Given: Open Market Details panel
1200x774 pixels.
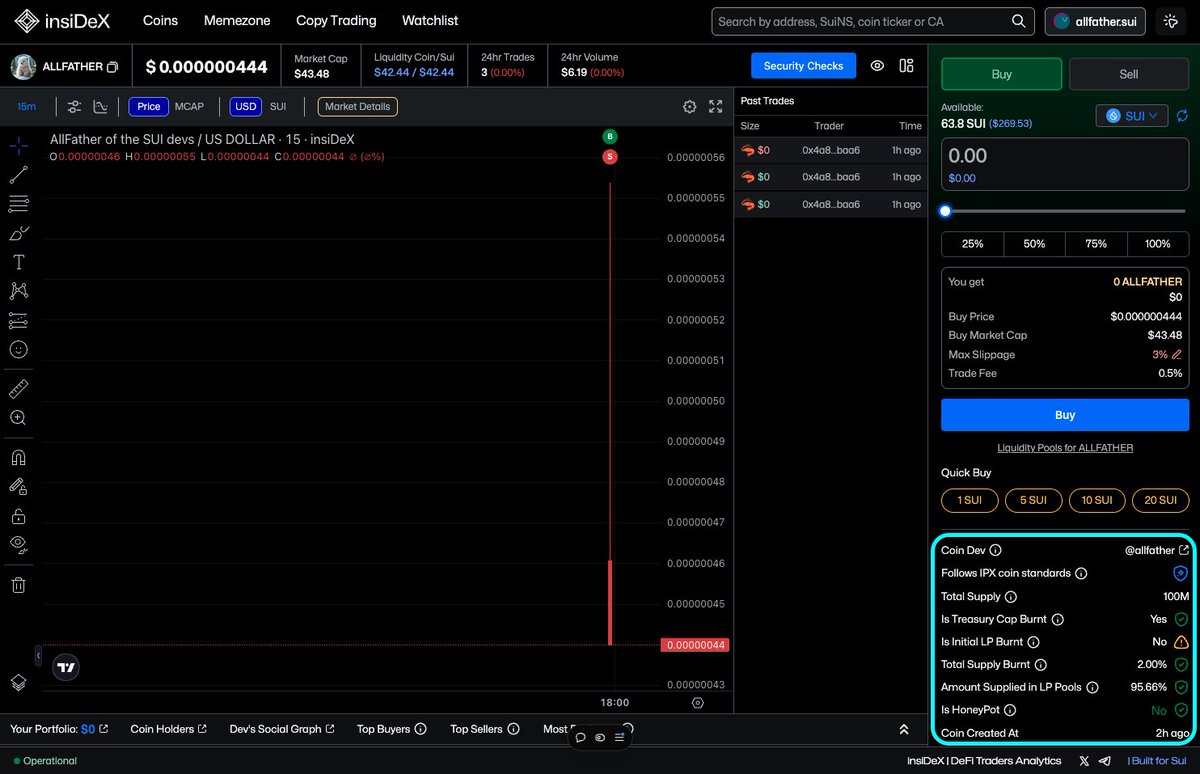Looking at the screenshot, I should [357, 107].
